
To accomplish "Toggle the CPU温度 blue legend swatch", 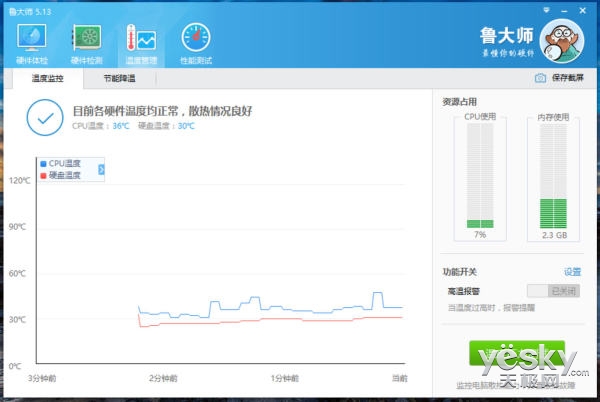I will 43,164.
